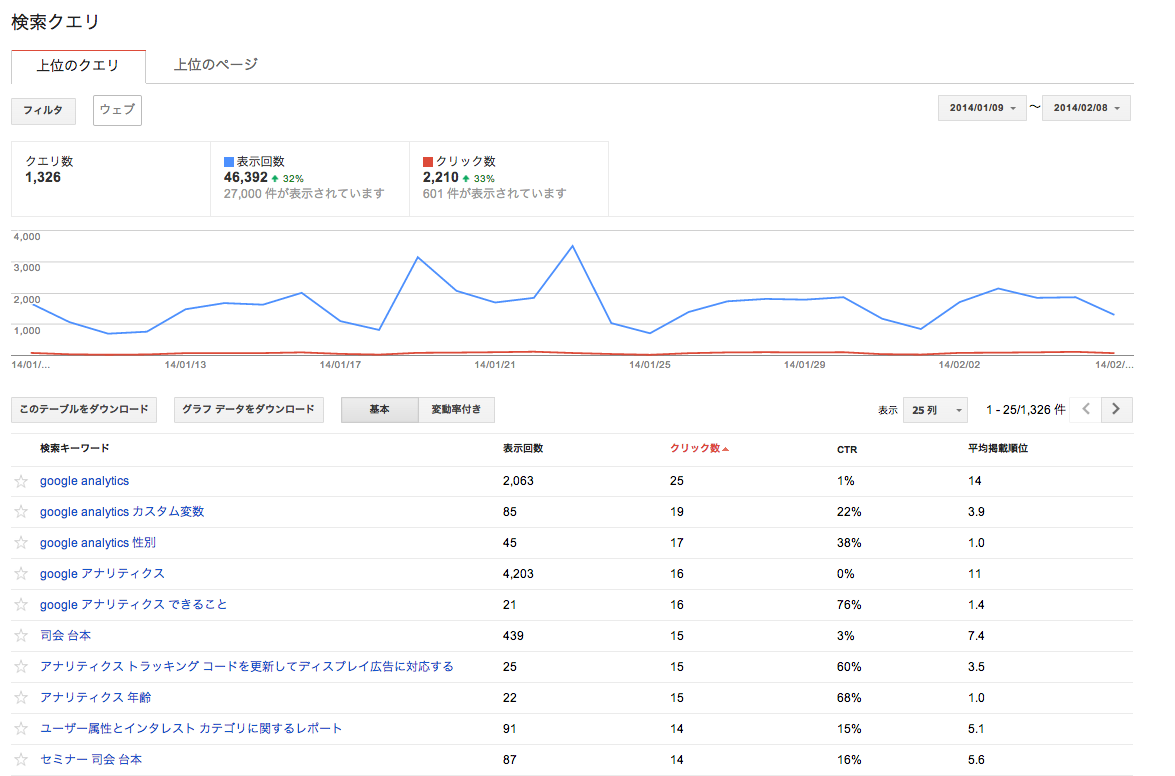Star the "司会 台本" keyword row
1175x776 pixels.
(x=21, y=636)
